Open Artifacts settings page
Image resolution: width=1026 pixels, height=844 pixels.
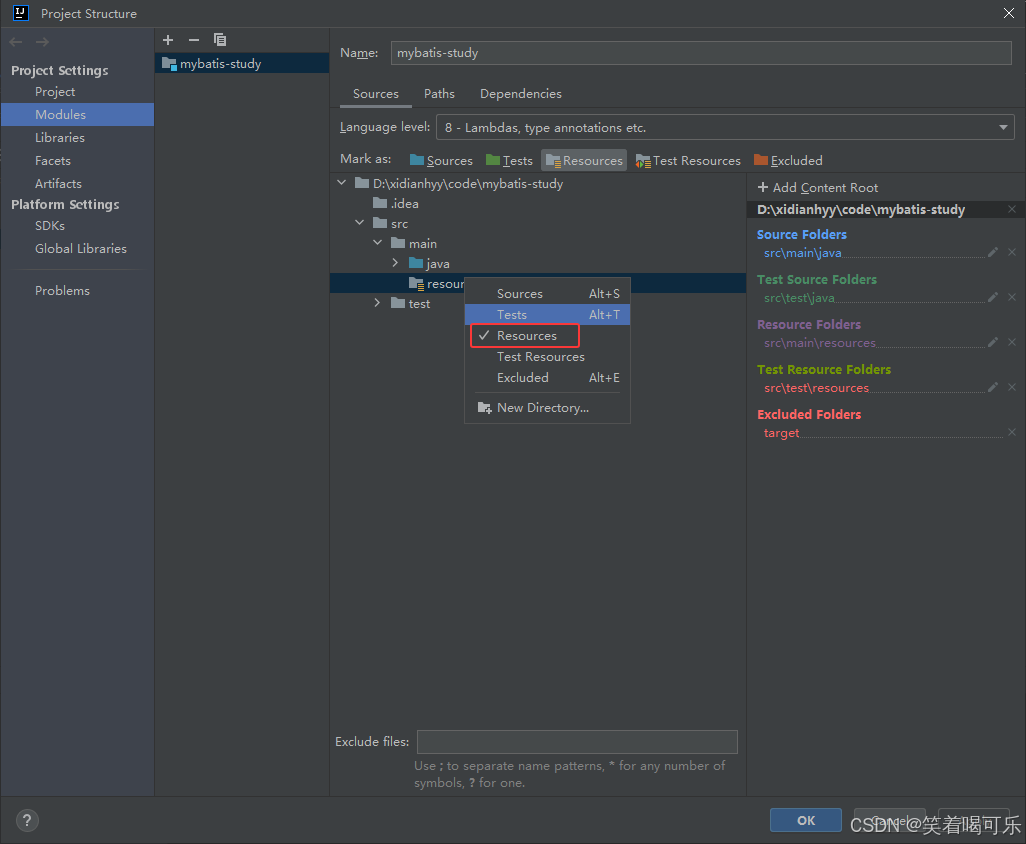coord(77,183)
